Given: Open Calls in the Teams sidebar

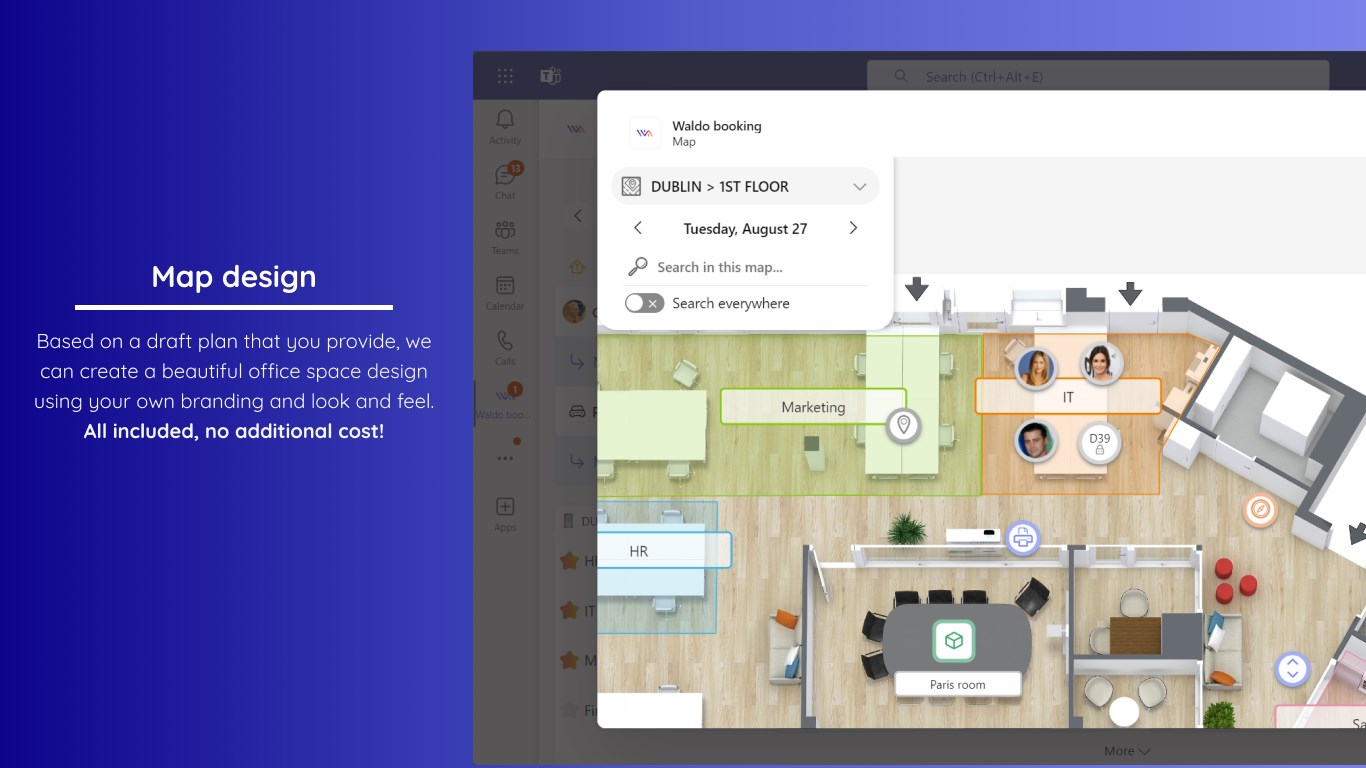Looking at the screenshot, I should (x=505, y=347).
